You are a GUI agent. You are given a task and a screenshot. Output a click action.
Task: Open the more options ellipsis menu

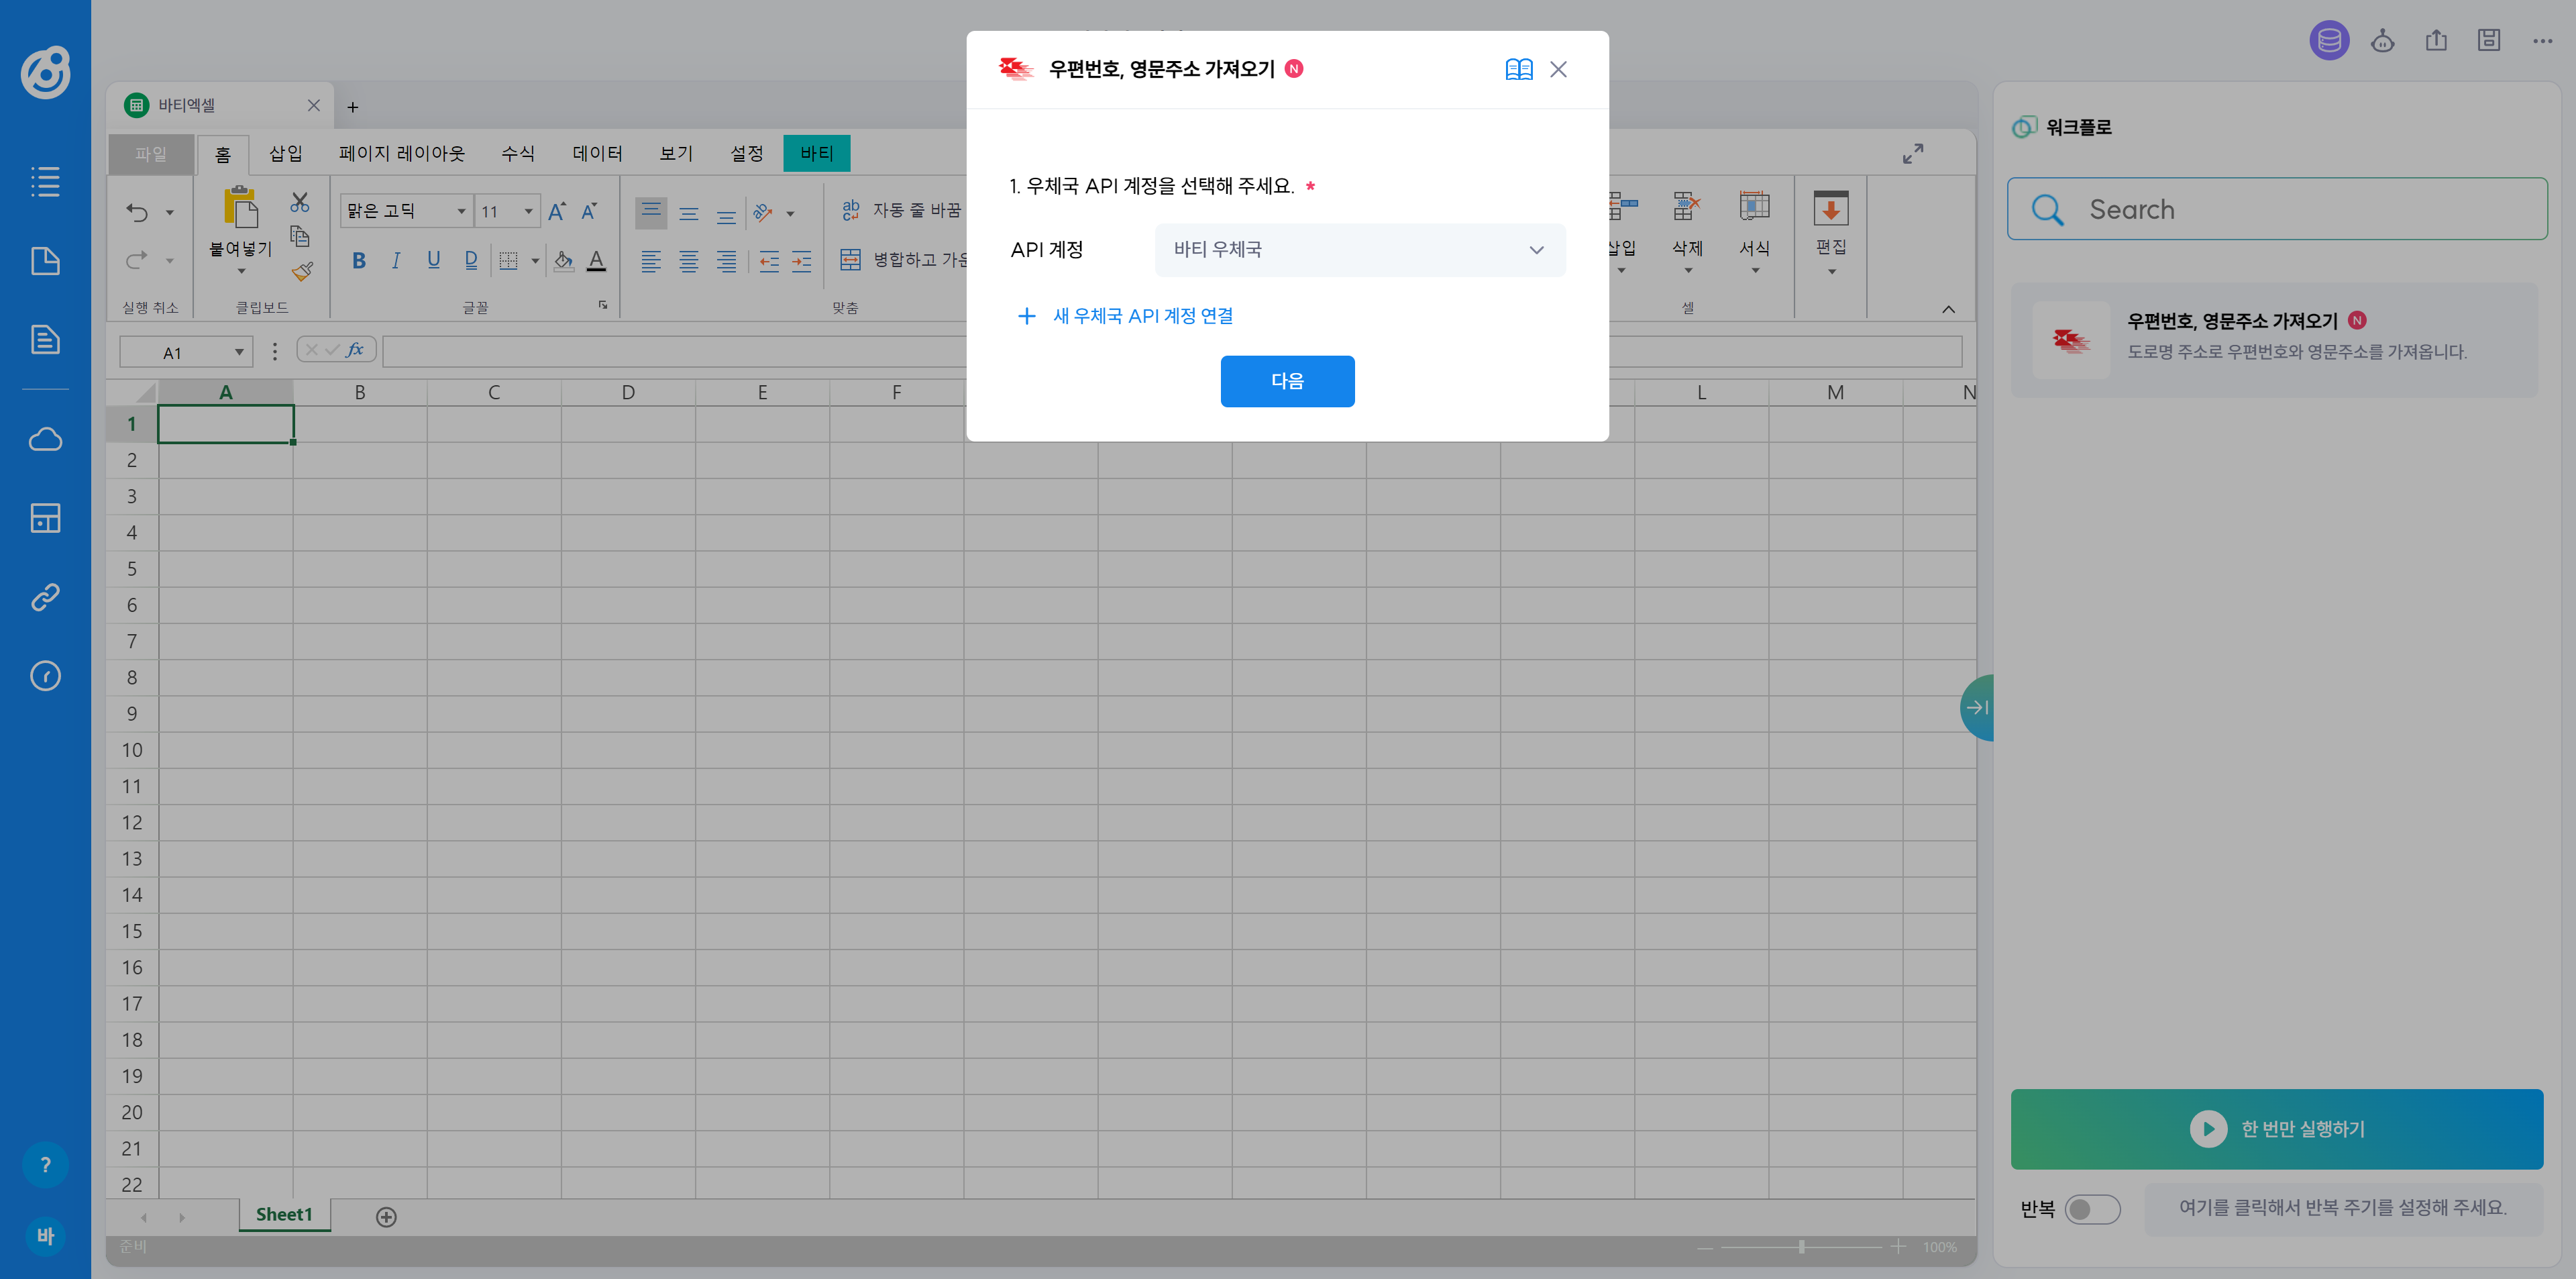click(2543, 41)
